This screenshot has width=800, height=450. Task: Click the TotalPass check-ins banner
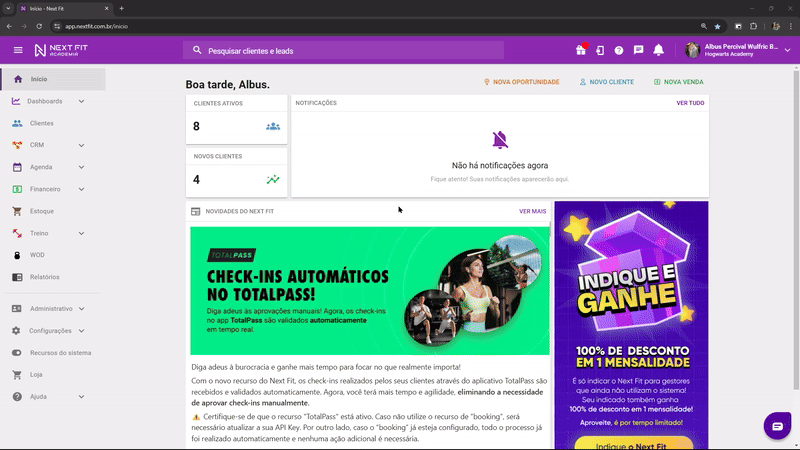370,291
